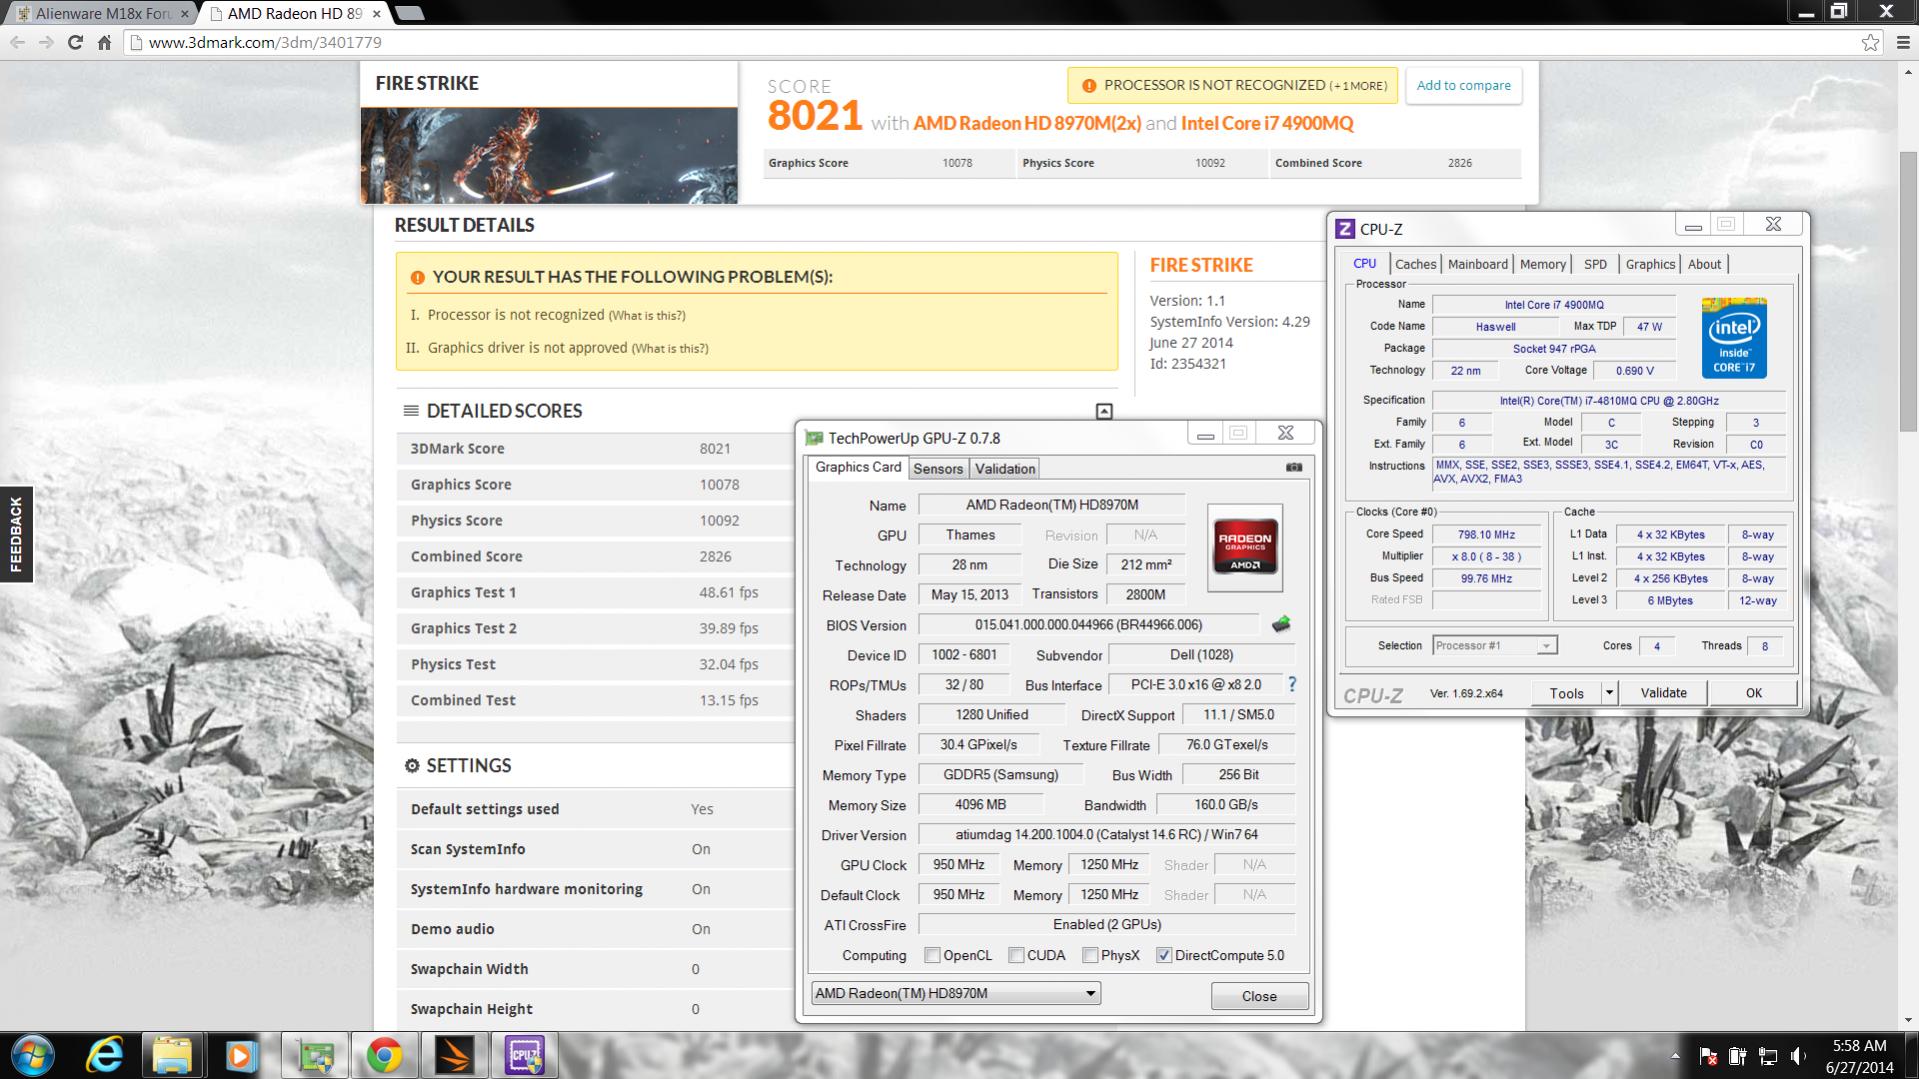Open Processor #1 selection dropdown in CPU-Z

coord(1495,645)
